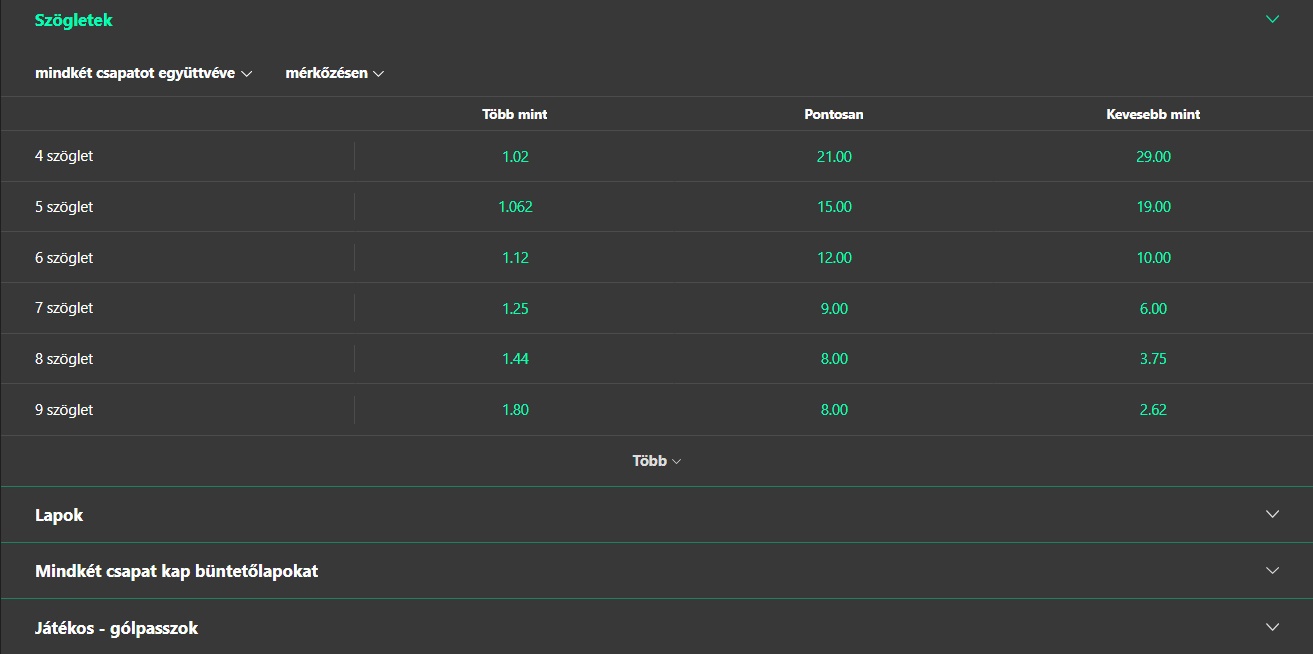Select 12.00 odds for exactly 6 szöglet
The image size is (1313, 654).
834,258
